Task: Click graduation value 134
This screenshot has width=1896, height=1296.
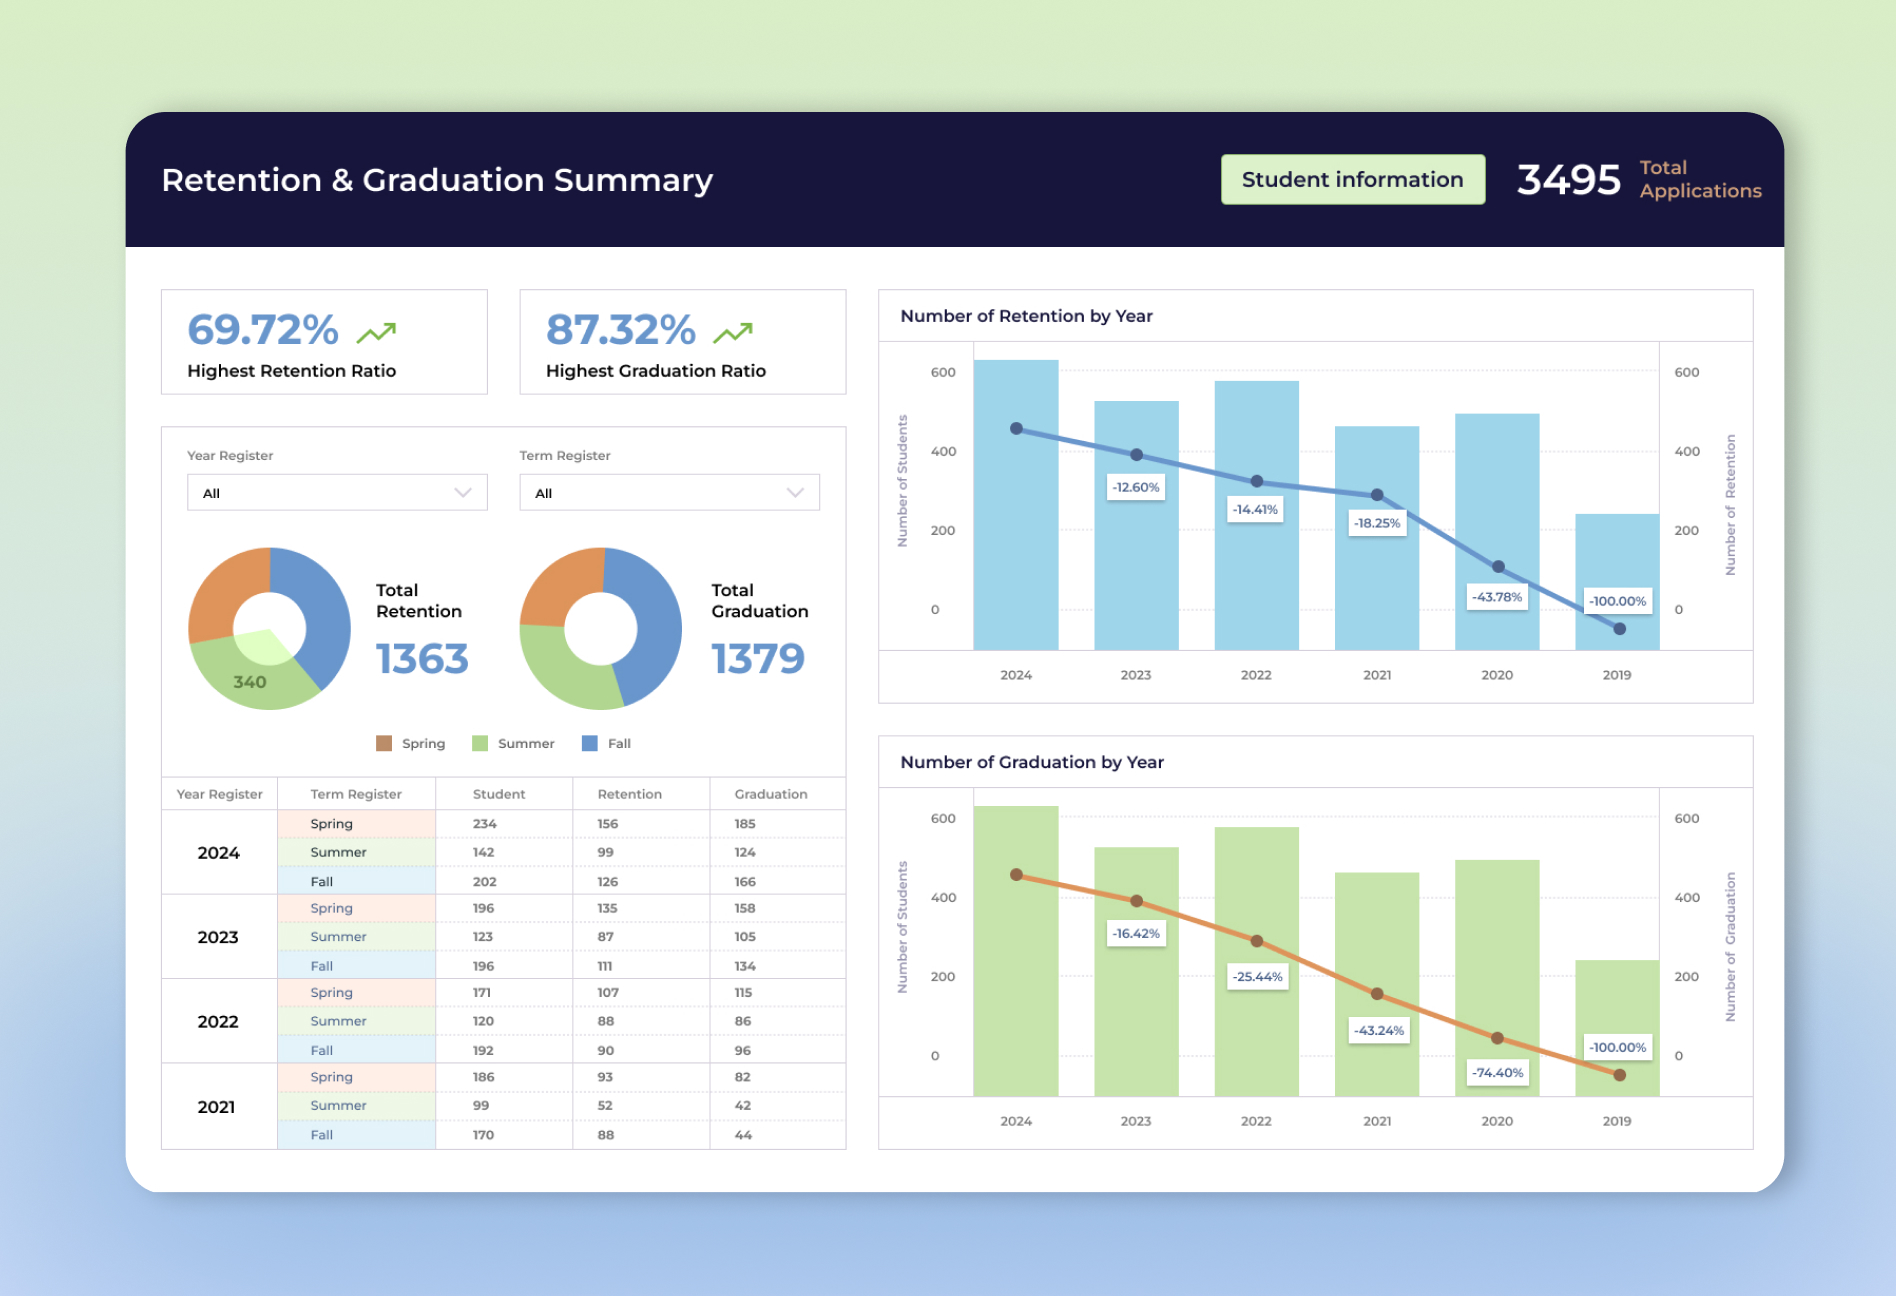Action: pyautogui.click(x=744, y=966)
